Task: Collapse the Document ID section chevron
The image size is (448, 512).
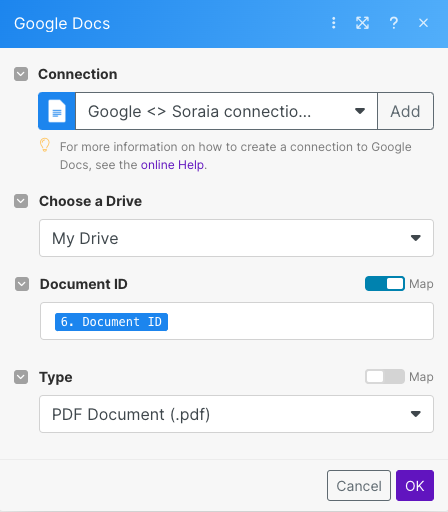Action: (x=22, y=284)
